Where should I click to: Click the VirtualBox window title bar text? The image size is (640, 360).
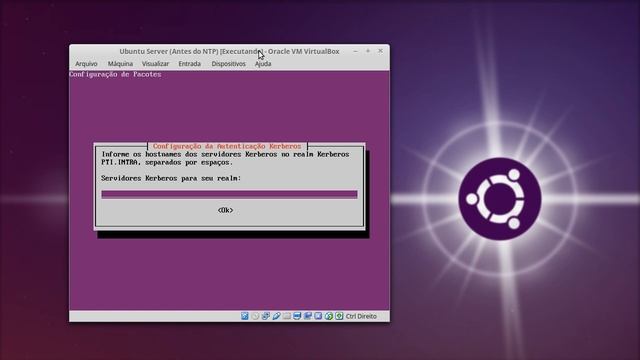point(229,51)
